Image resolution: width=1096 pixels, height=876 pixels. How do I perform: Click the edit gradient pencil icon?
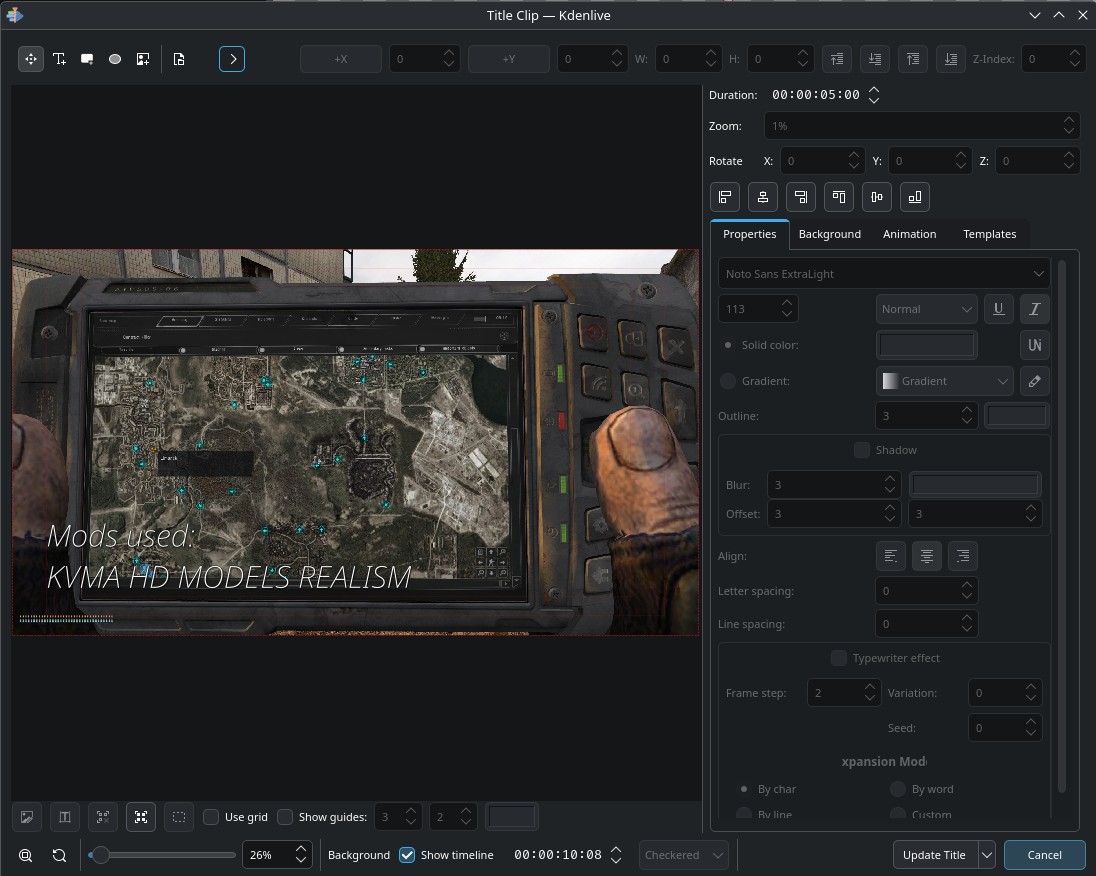1034,381
